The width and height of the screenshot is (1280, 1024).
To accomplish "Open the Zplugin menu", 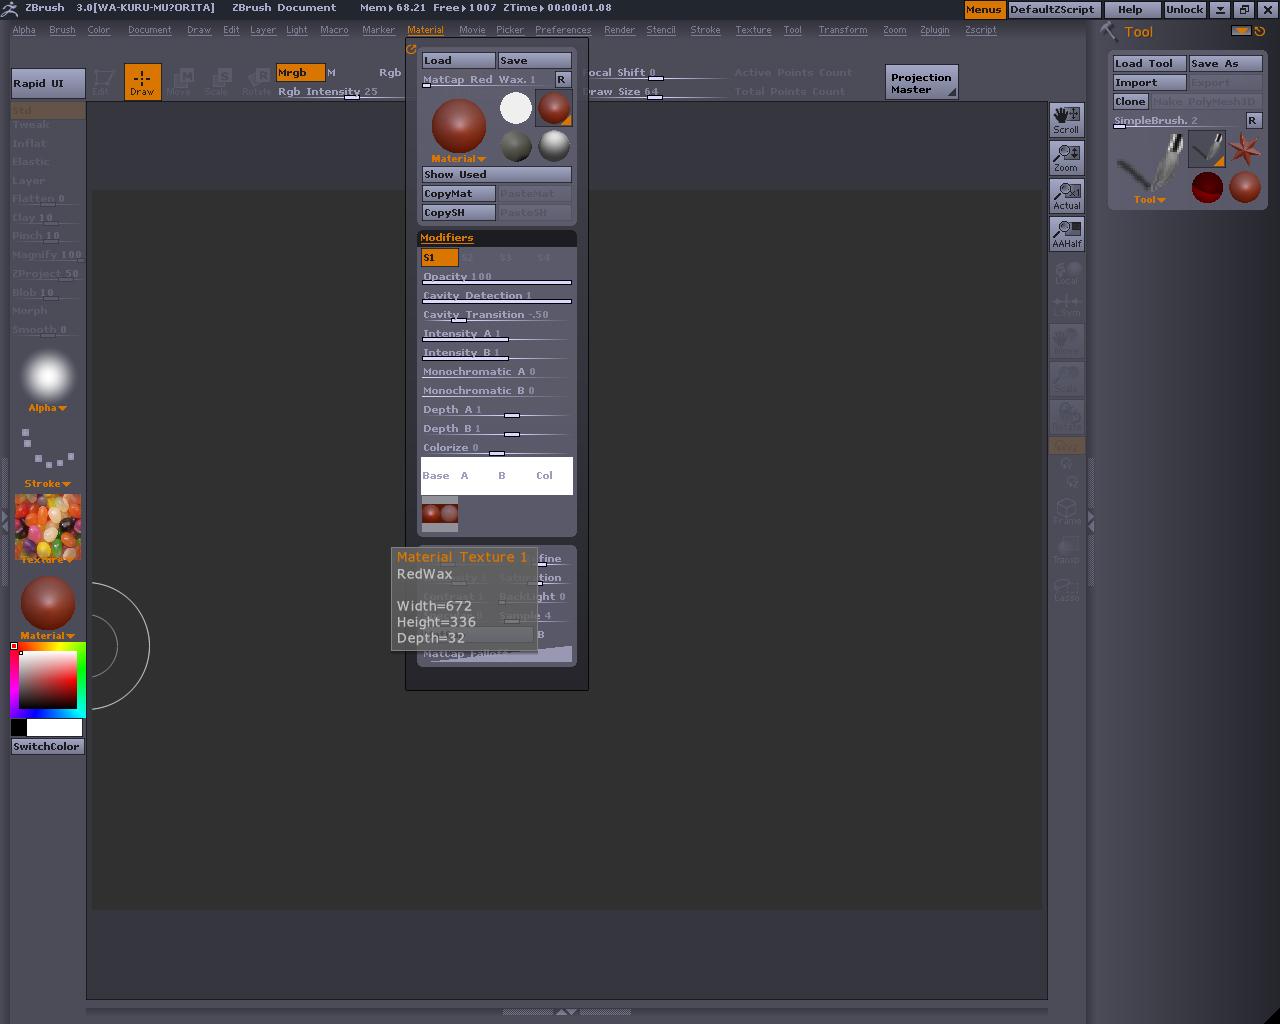I will pyautogui.click(x=935, y=30).
